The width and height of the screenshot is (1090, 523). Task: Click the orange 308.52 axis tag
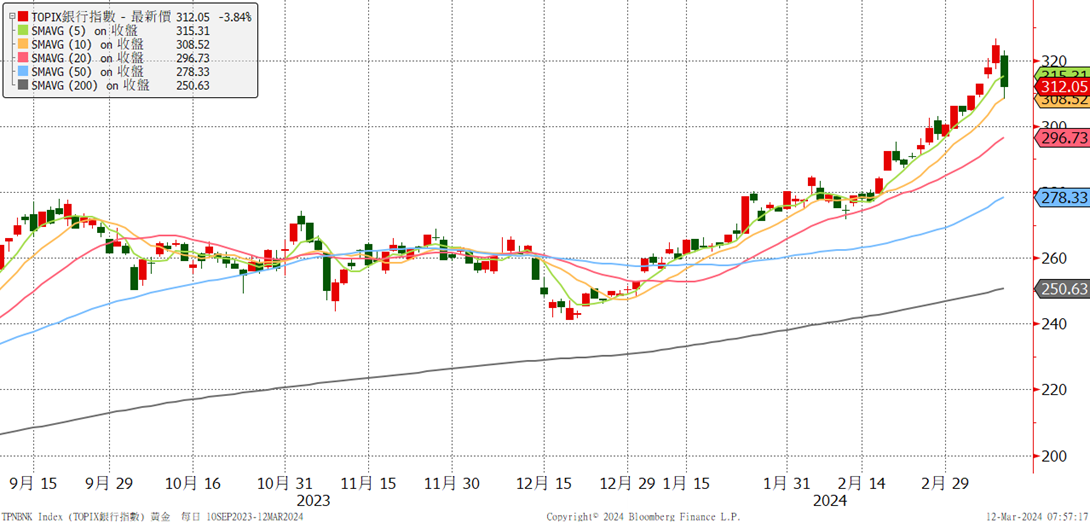click(1062, 100)
